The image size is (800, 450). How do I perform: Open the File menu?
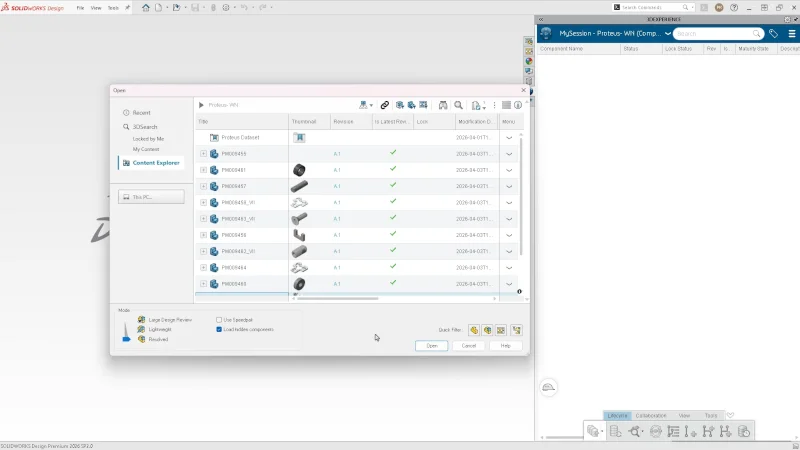(x=80, y=8)
